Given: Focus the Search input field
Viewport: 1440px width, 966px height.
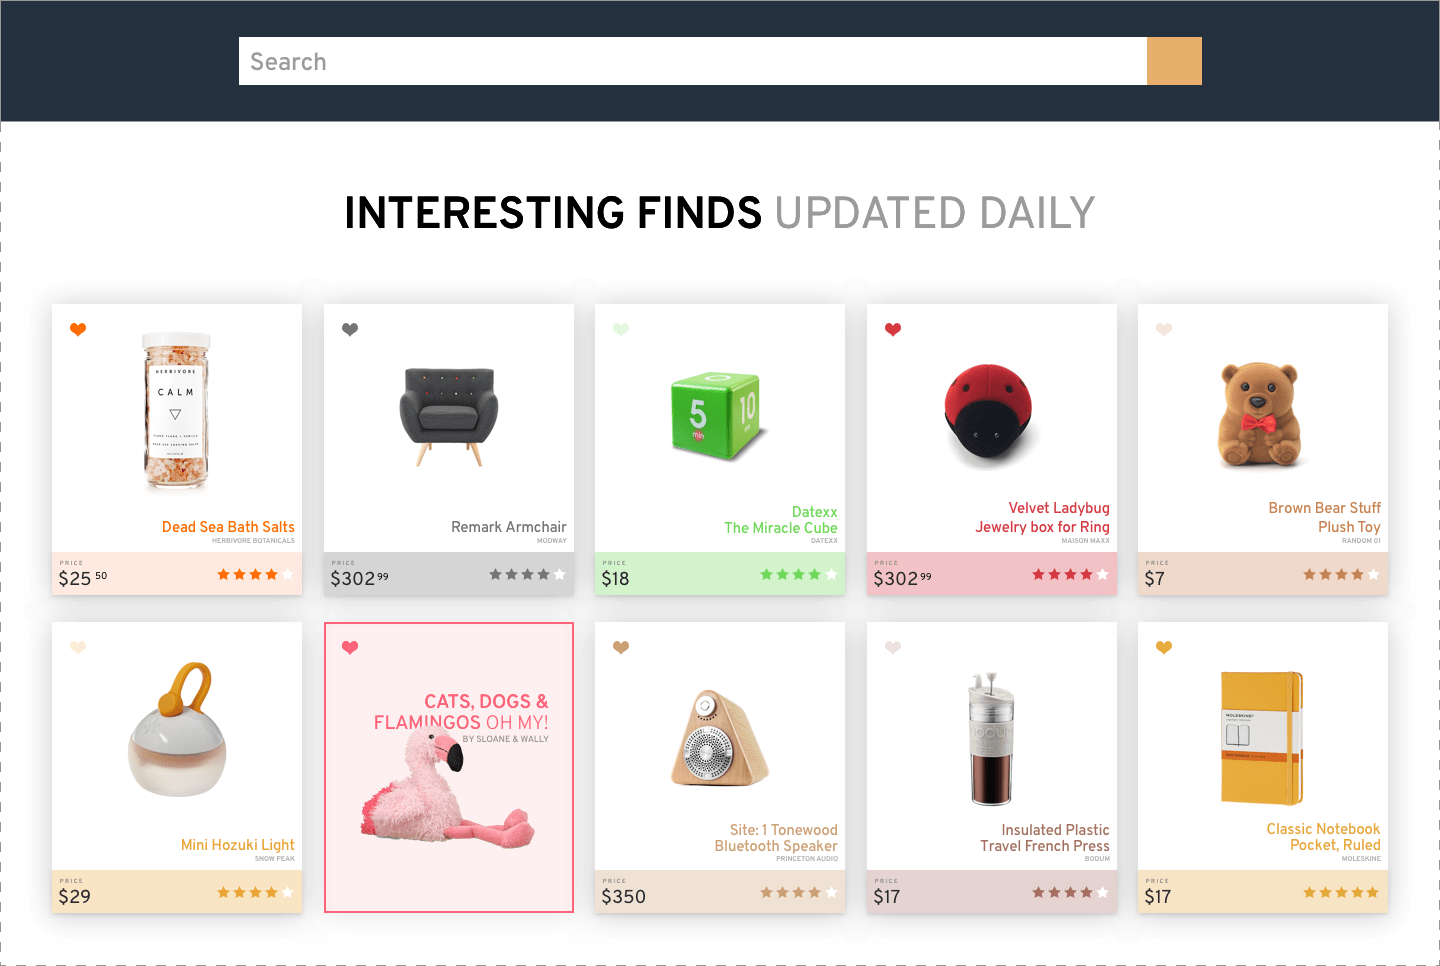Looking at the screenshot, I should pos(693,61).
